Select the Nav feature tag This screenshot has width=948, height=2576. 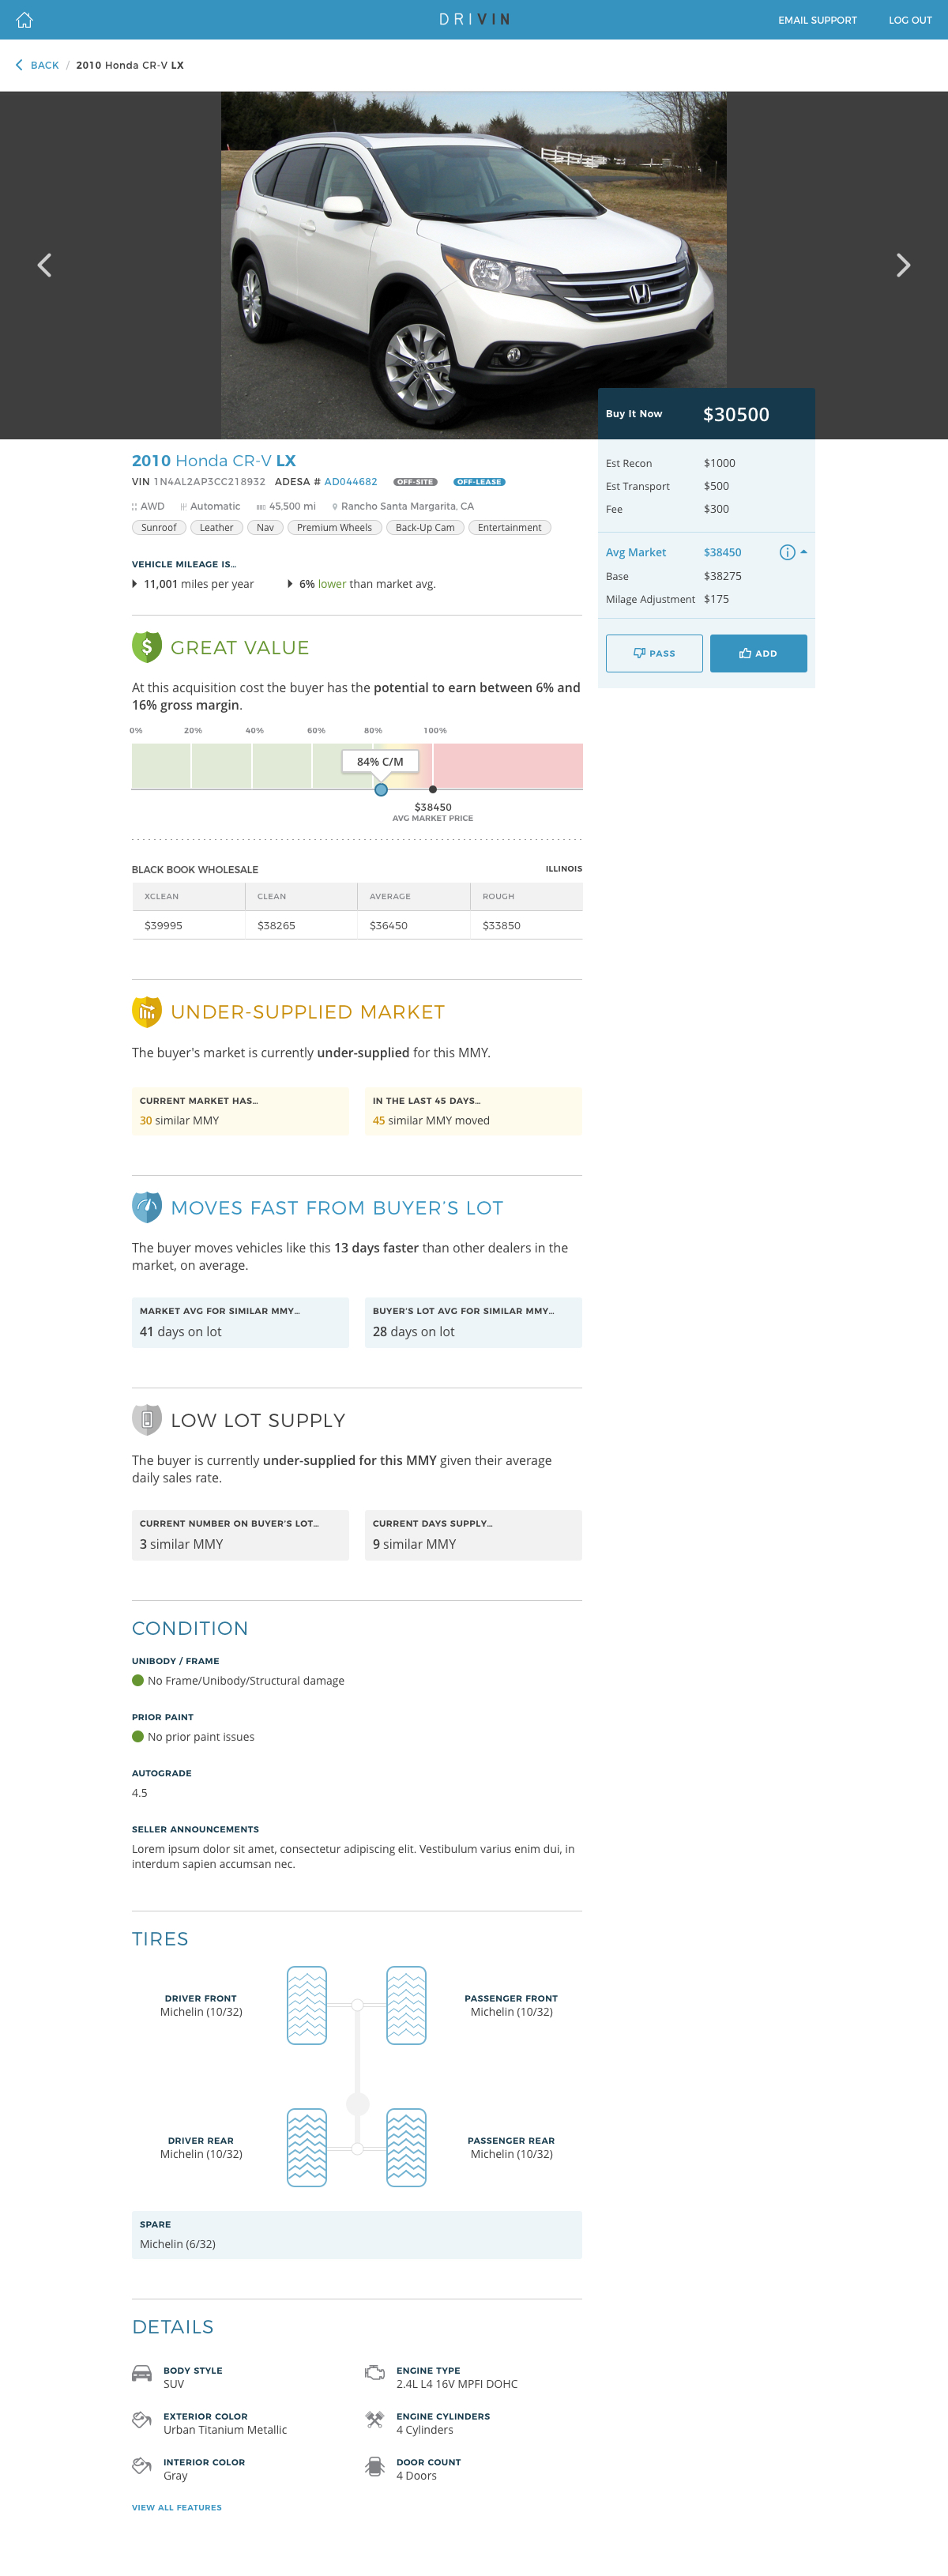point(265,528)
